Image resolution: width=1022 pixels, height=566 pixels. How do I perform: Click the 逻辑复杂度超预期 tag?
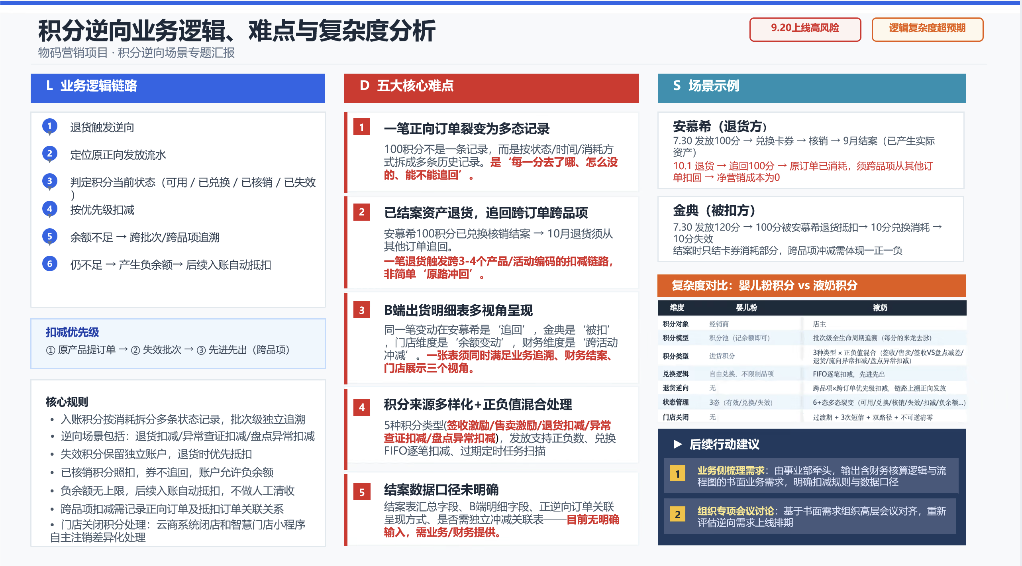click(x=927, y=29)
